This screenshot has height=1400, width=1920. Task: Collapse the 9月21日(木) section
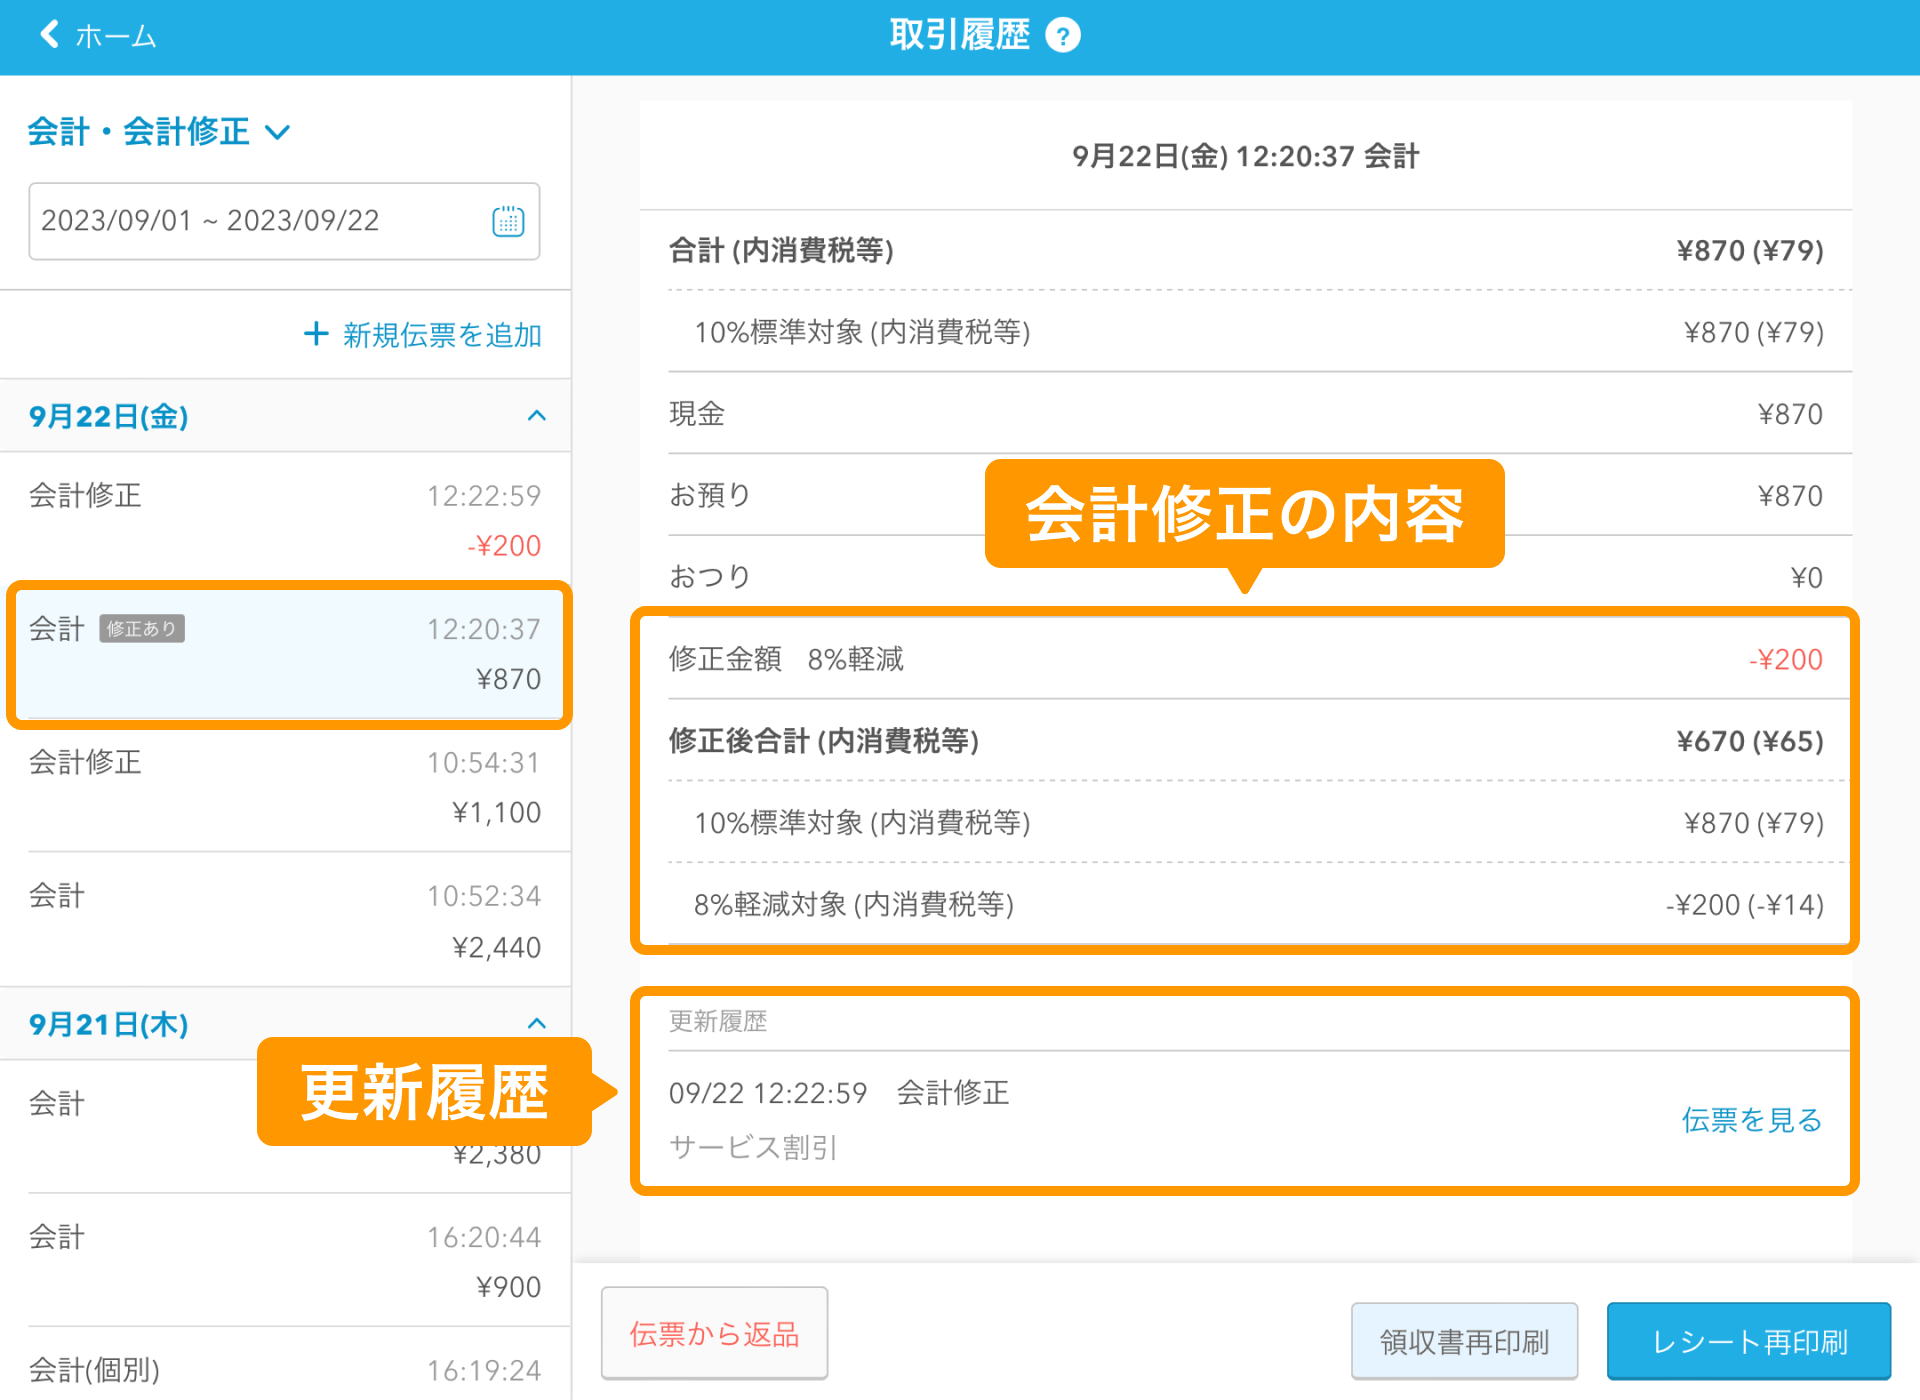(536, 1023)
